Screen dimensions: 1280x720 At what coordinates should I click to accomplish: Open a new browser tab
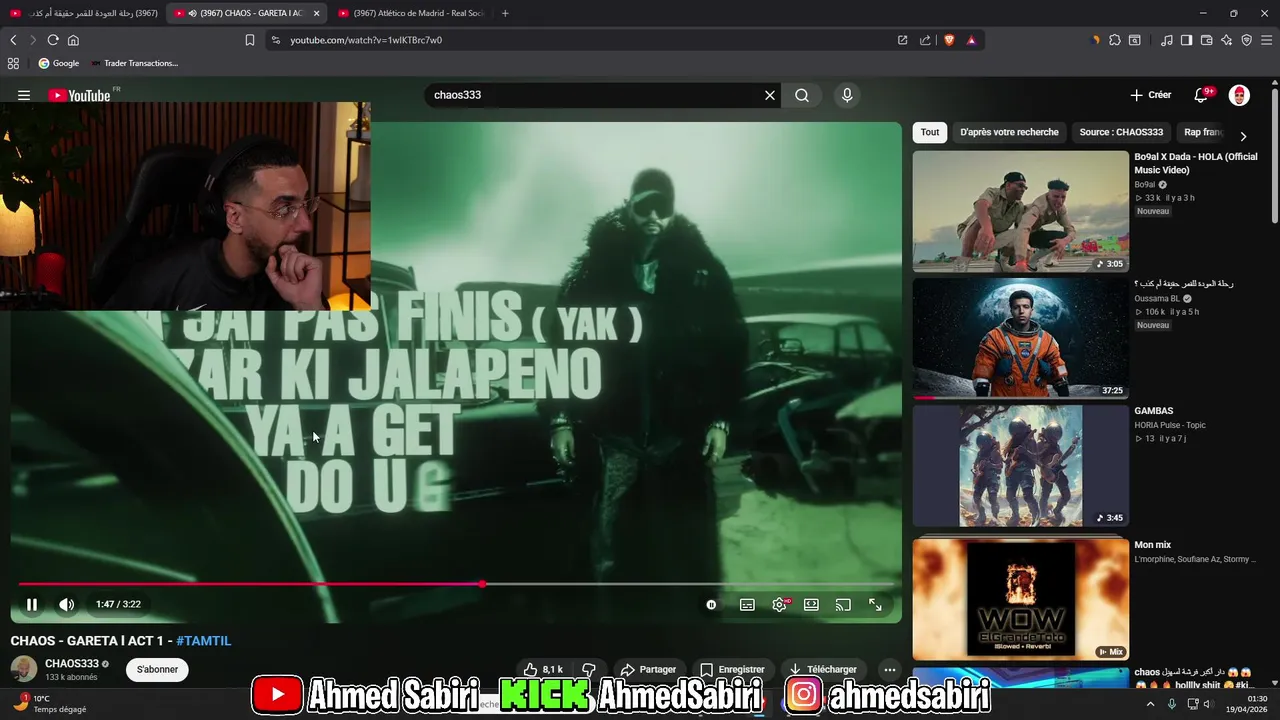505,13
